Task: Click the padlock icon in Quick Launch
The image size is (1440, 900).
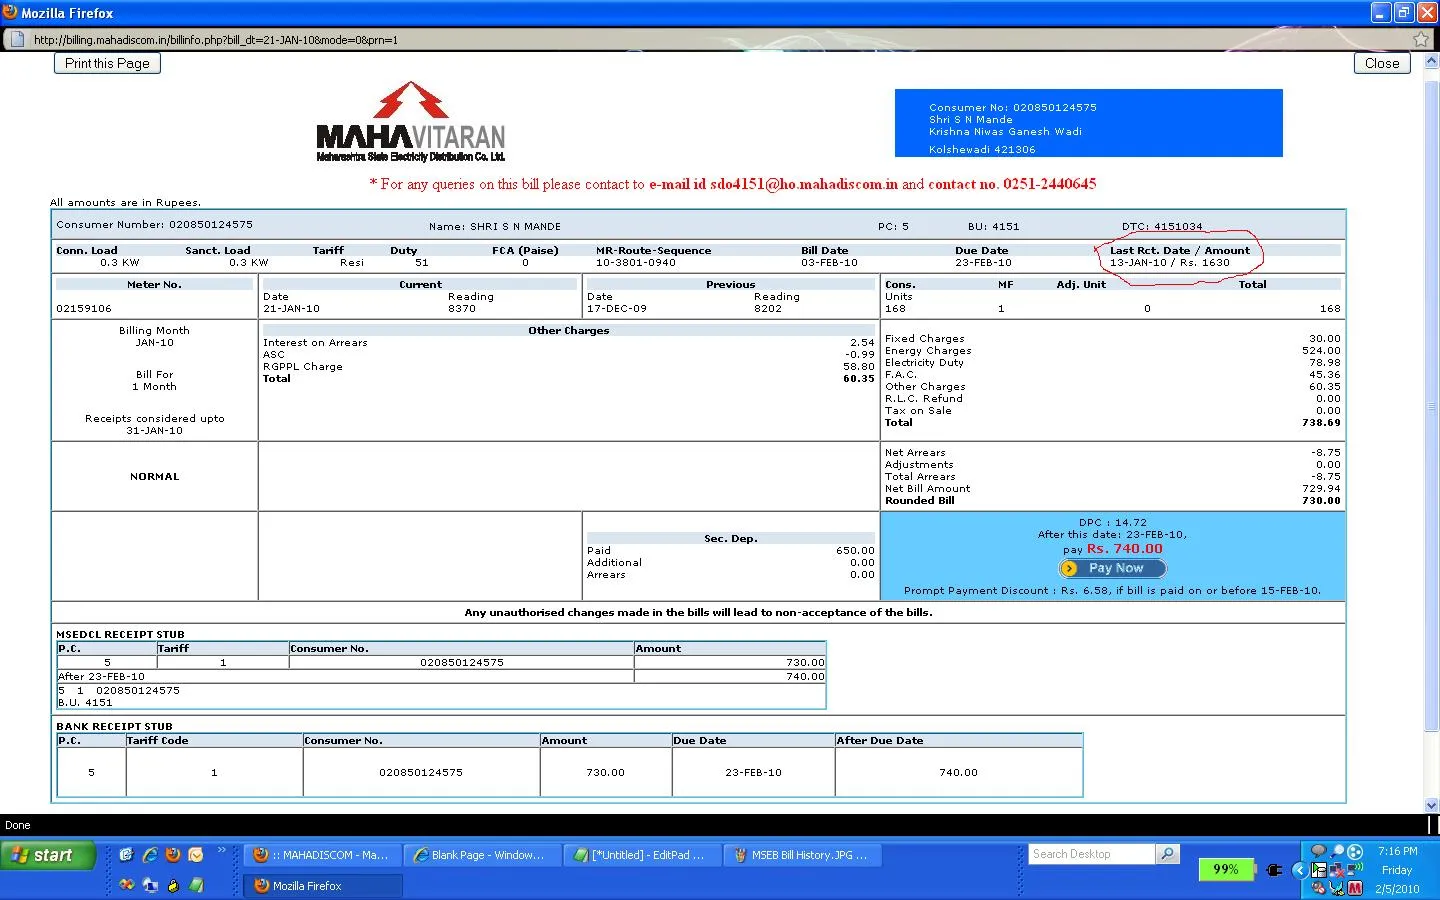Action: [173, 885]
